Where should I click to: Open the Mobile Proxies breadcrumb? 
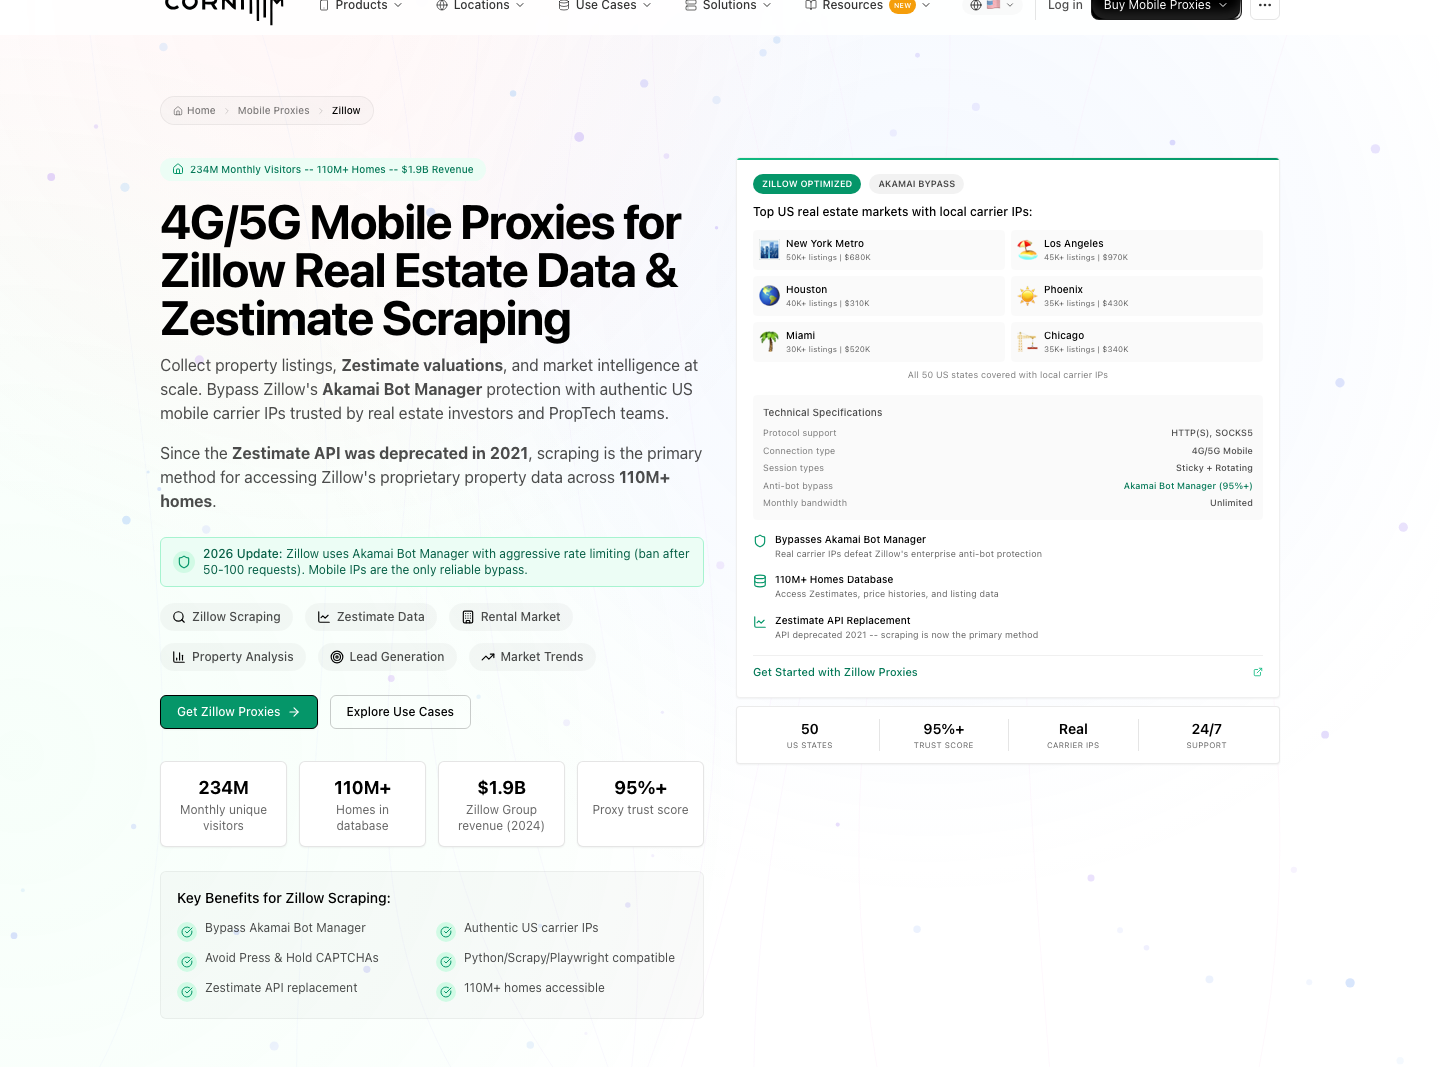point(273,111)
